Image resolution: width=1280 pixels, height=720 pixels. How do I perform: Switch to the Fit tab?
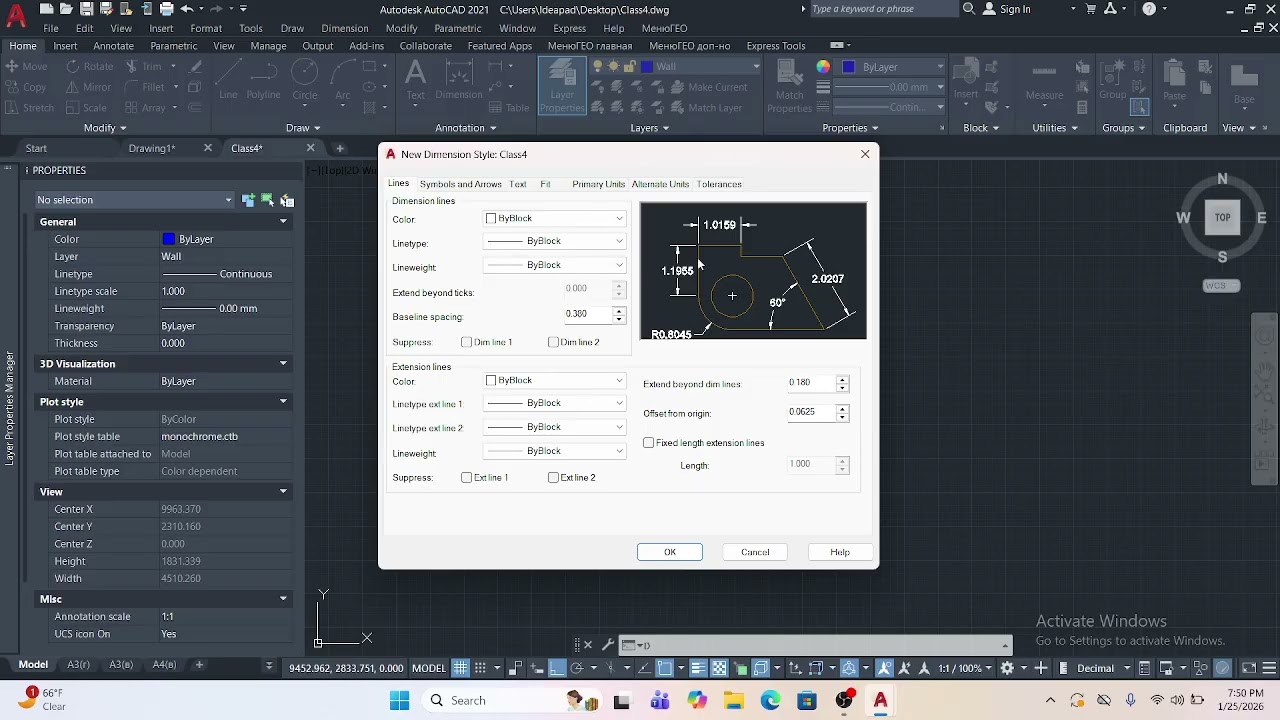(x=545, y=184)
